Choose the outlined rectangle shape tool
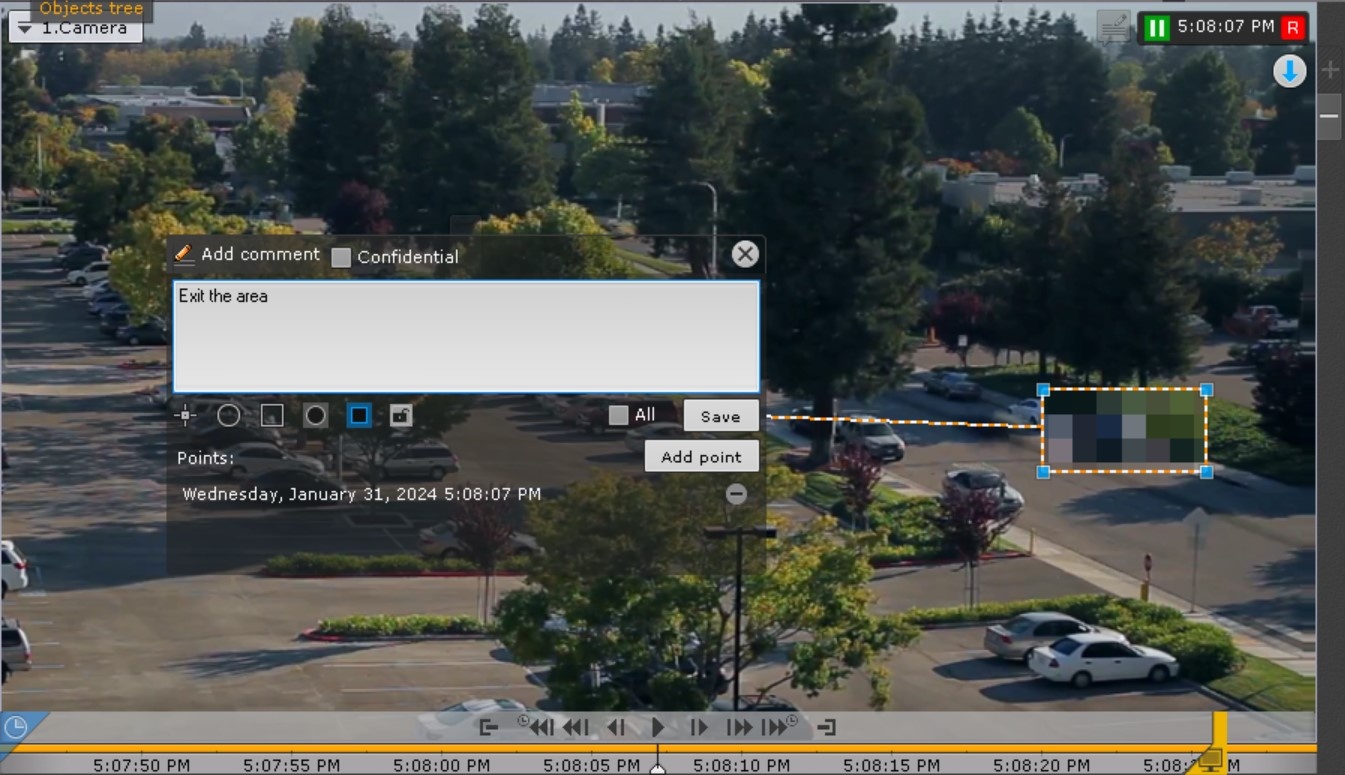The height and width of the screenshot is (775, 1345). pos(272,415)
